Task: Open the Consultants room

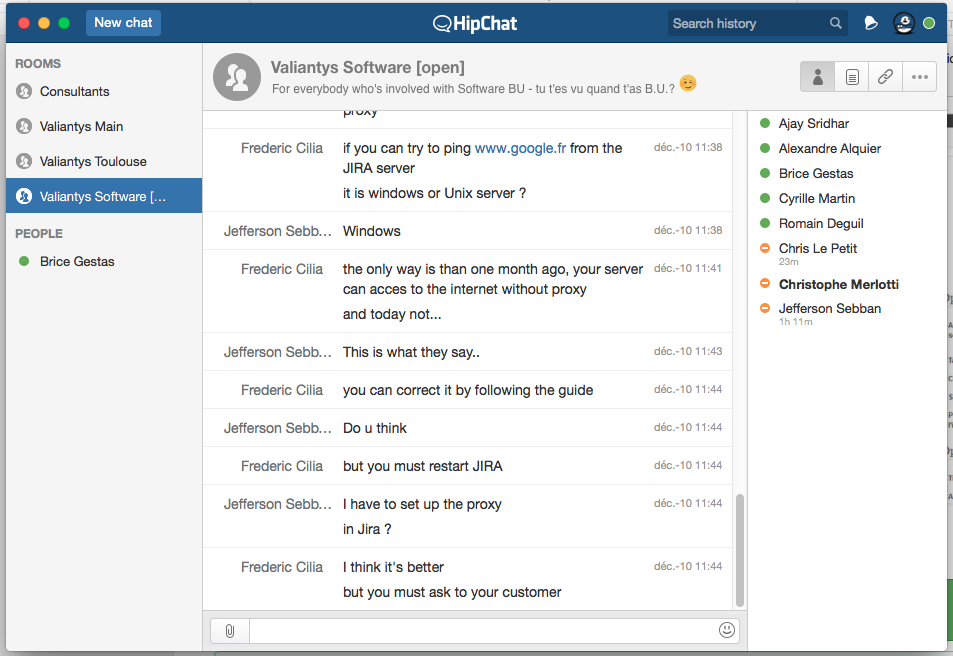Action: 104,92
